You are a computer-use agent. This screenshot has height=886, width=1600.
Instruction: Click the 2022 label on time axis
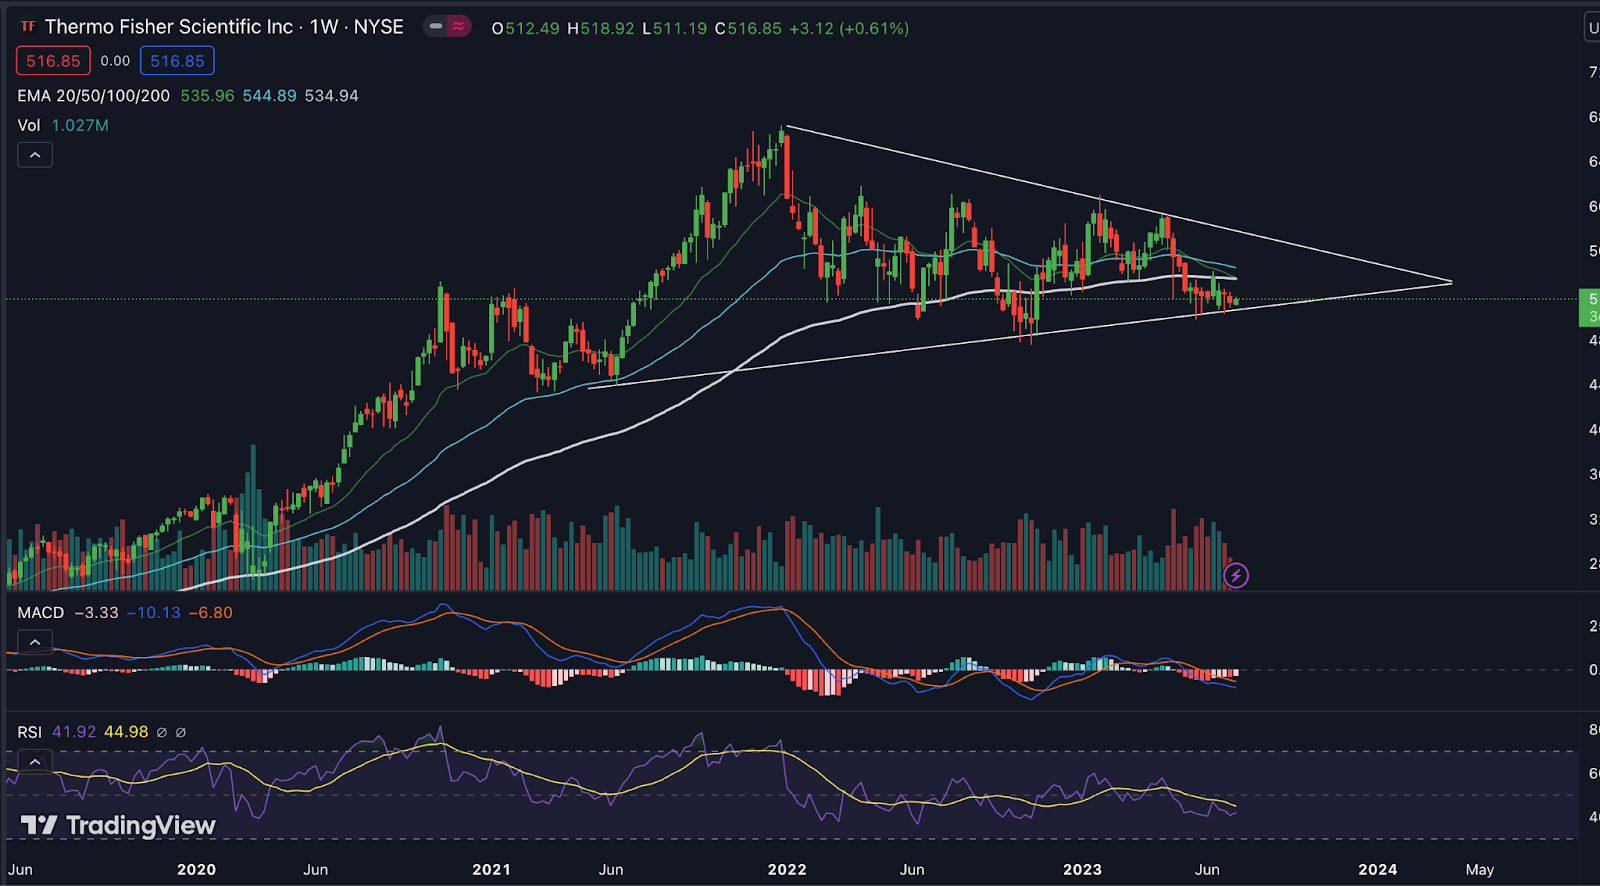pyautogui.click(x=787, y=870)
